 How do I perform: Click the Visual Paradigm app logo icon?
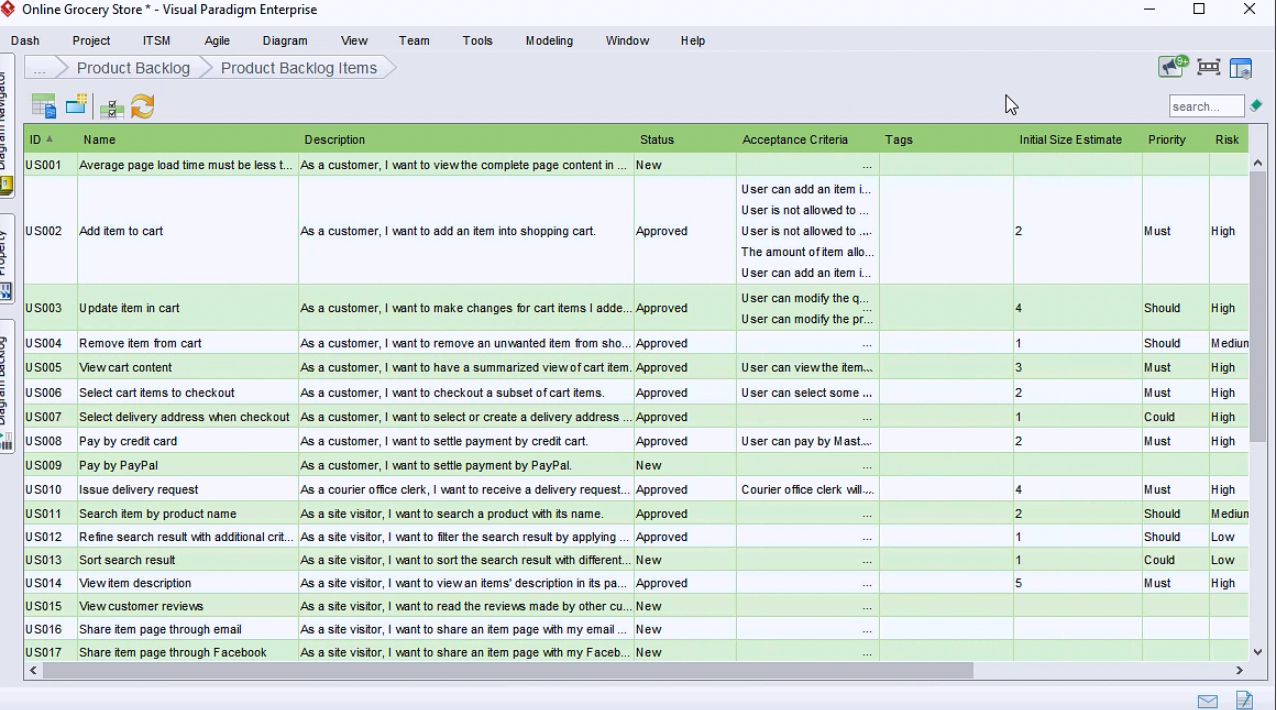(x=9, y=10)
